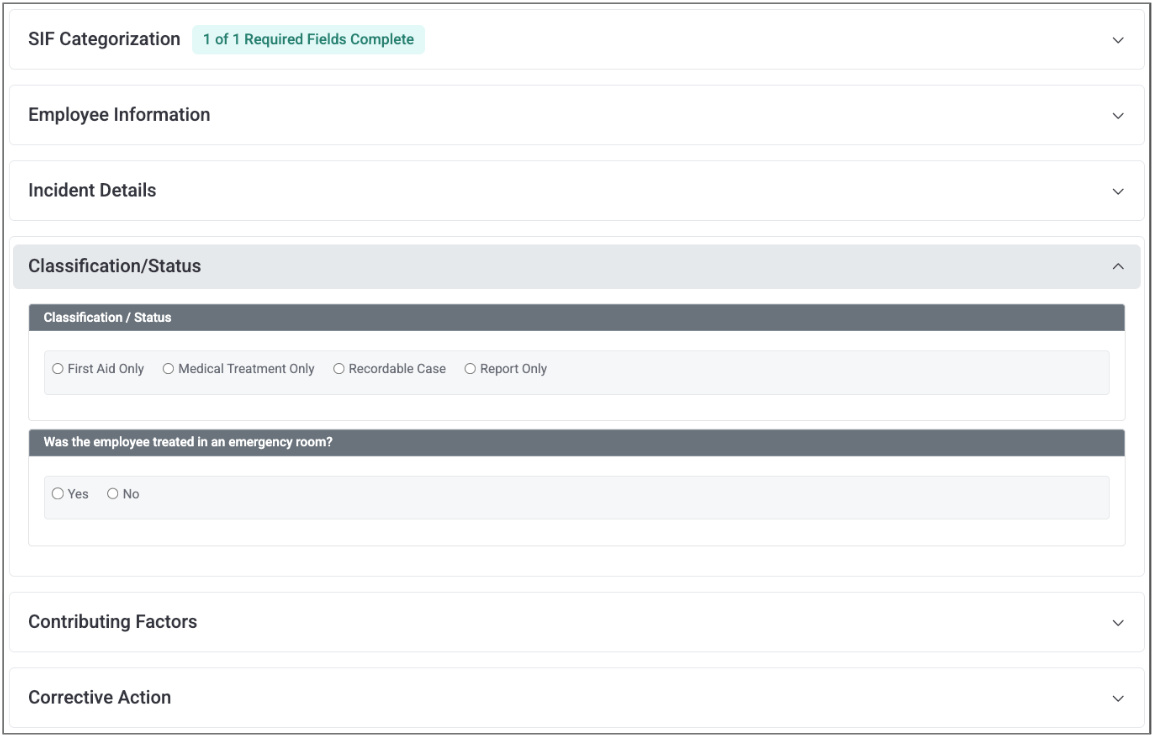Viewport: 1154px width, 737px height.
Task: Choose Recordable Case classification
Action: (x=339, y=369)
